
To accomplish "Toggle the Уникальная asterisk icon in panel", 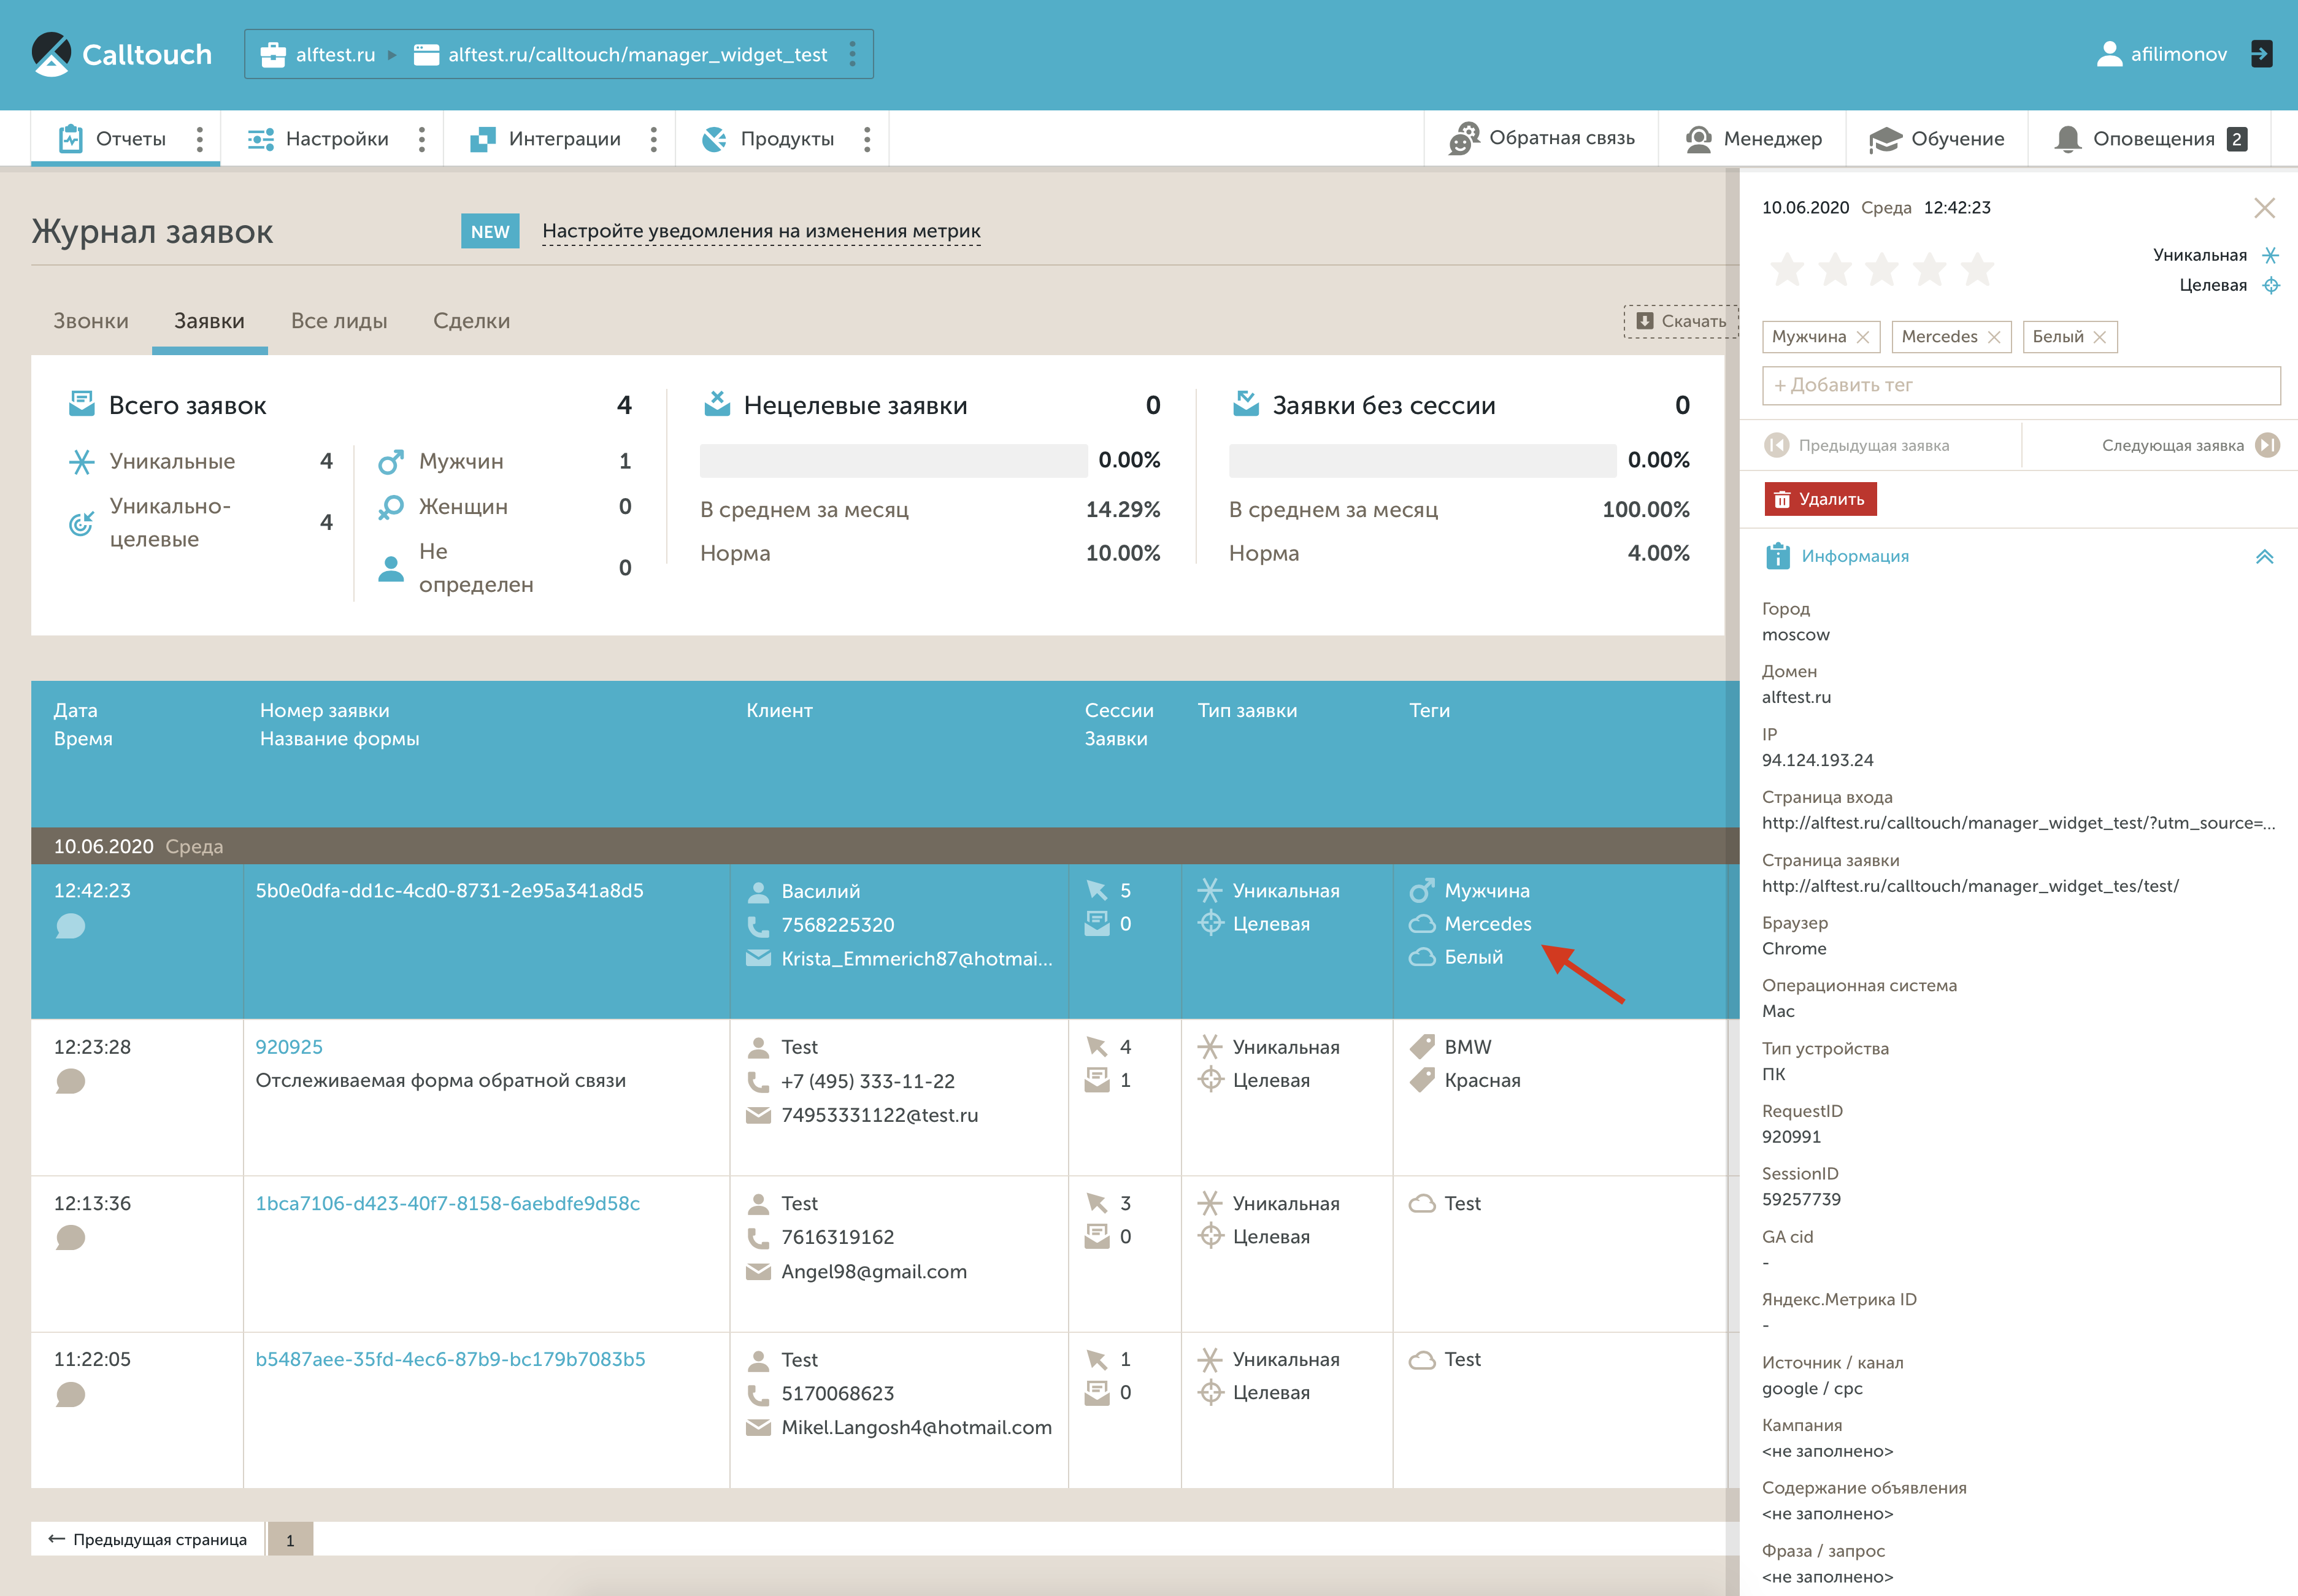I will tap(2270, 255).
